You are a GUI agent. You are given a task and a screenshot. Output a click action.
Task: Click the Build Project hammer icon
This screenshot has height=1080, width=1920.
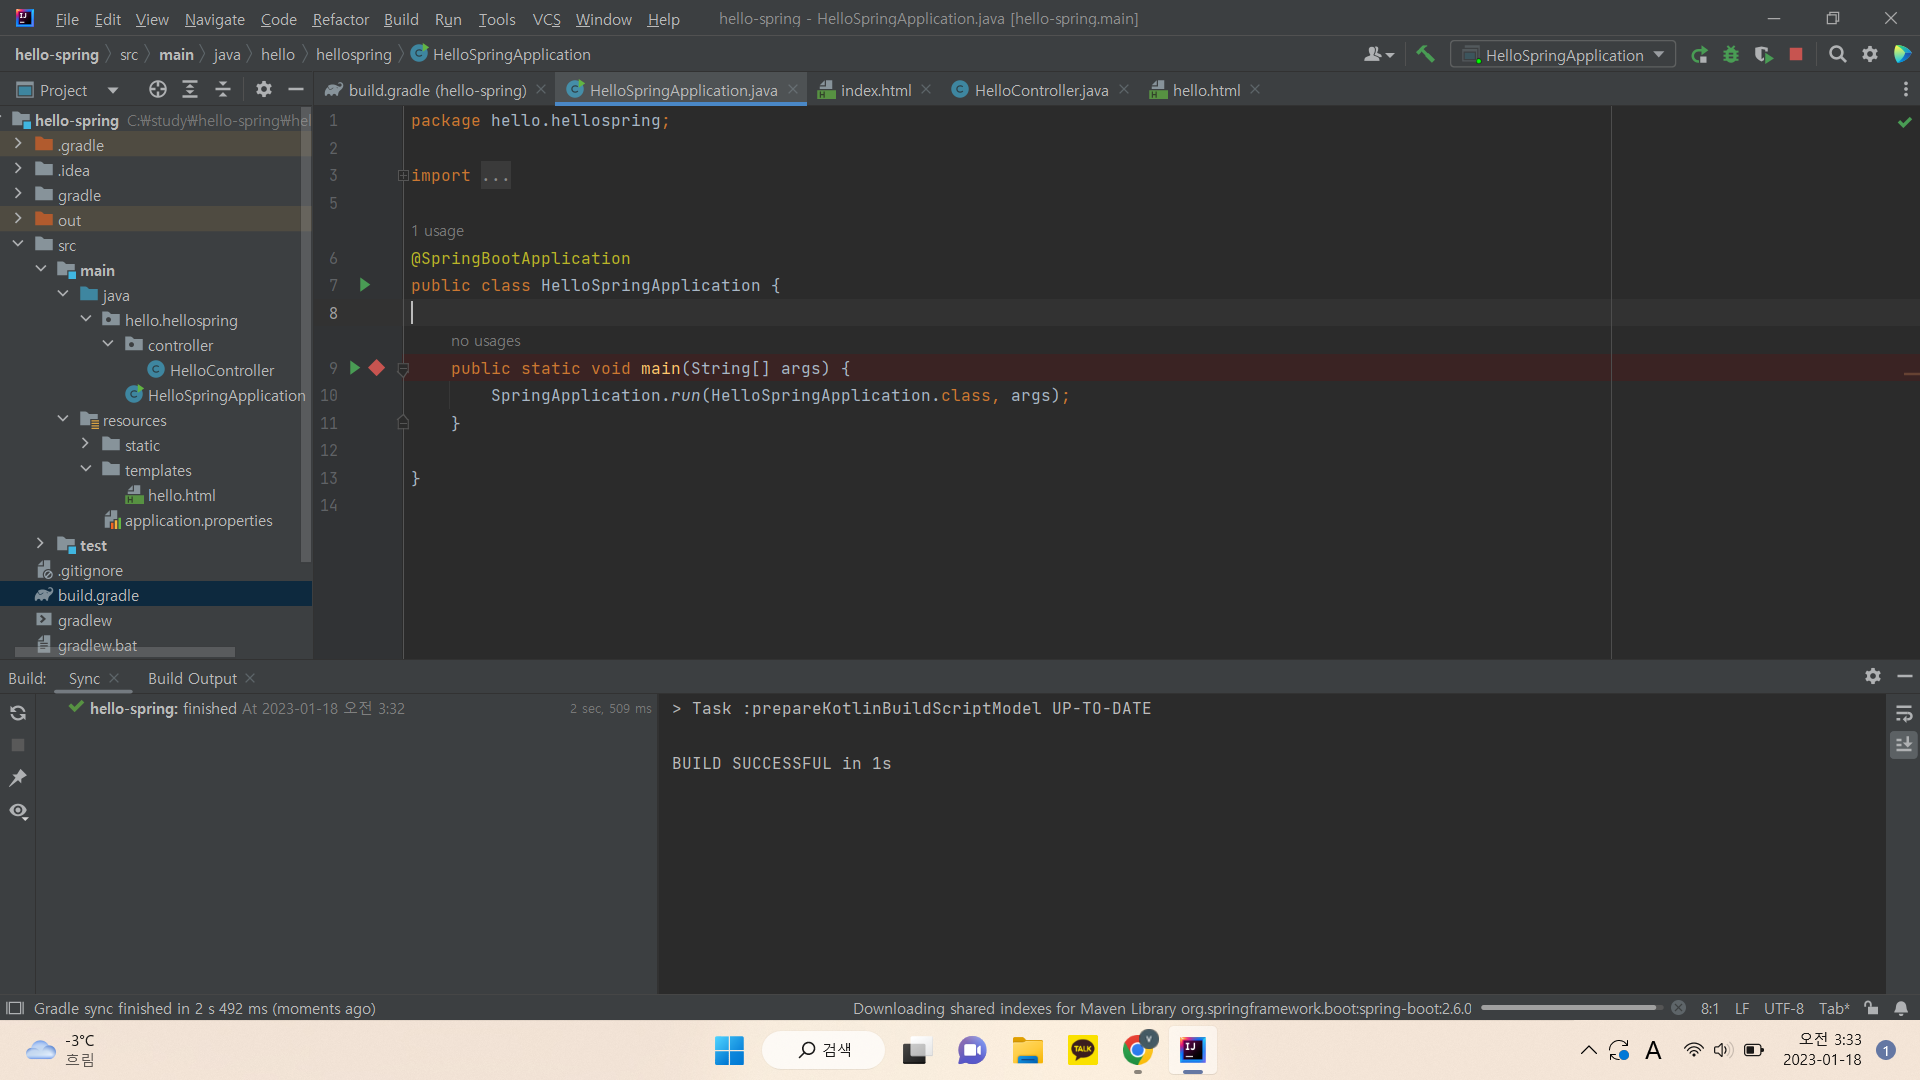(1425, 55)
